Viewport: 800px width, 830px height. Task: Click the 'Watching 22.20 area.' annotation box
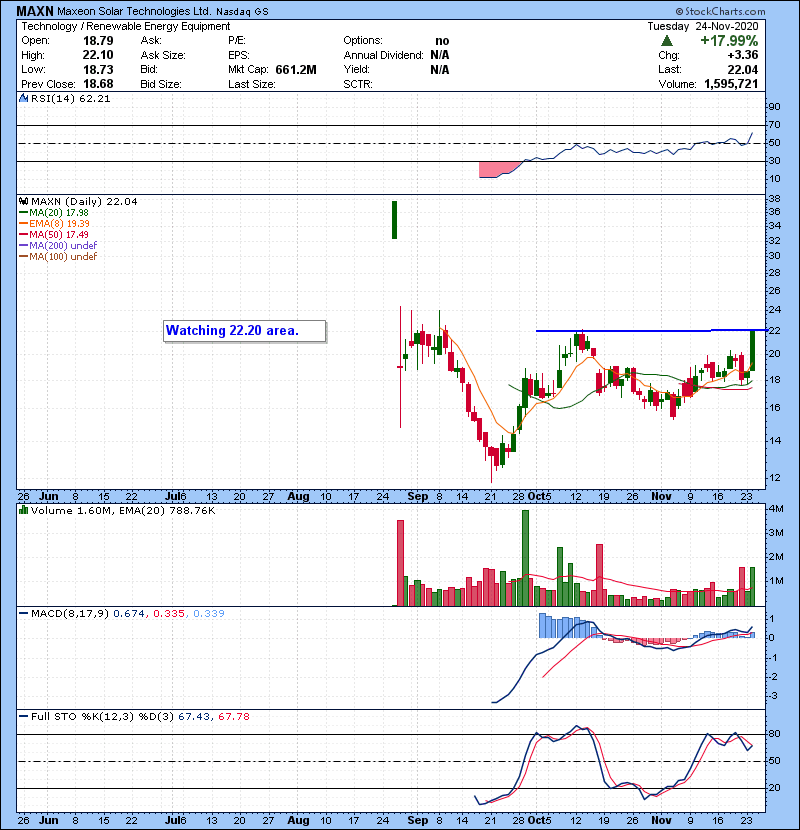coord(245,331)
